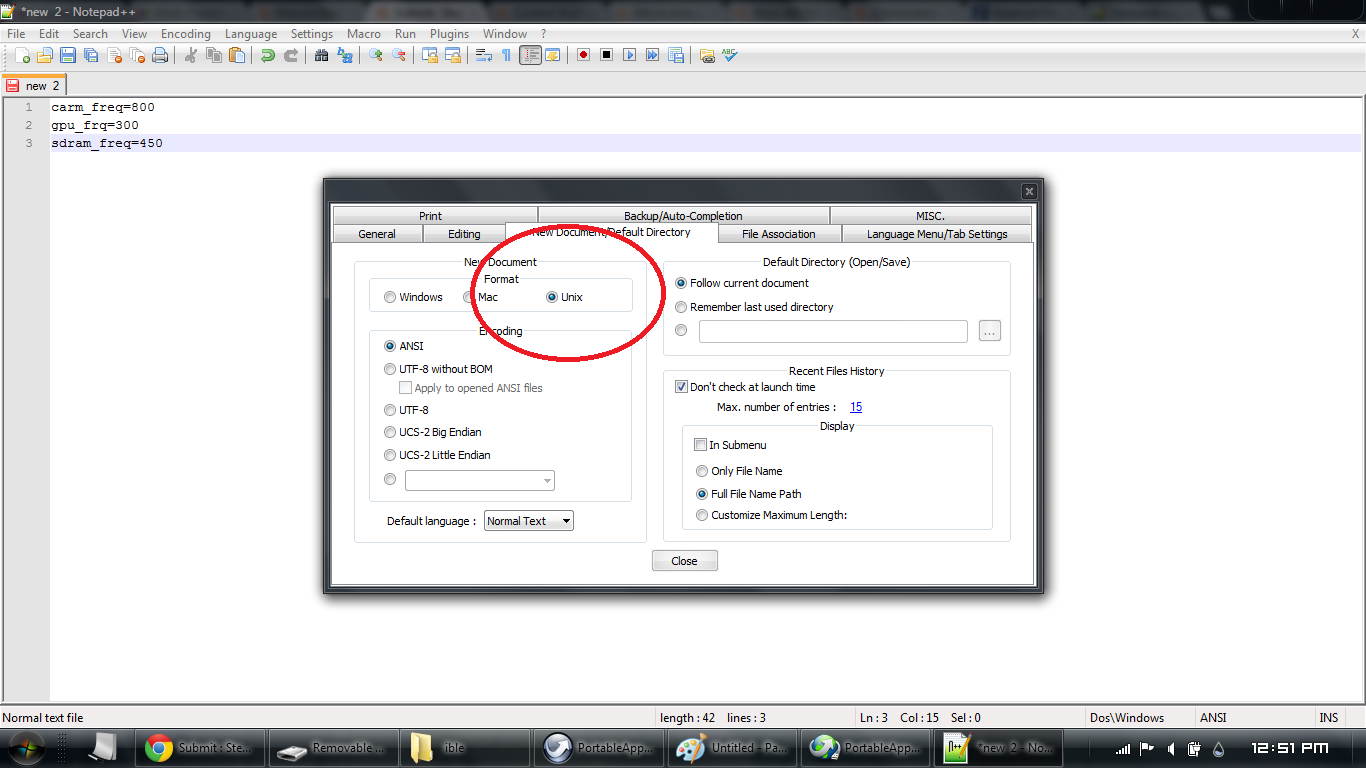The width and height of the screenshot is (1366, 768).
Task: Click the Print toolbar icon
Action: click(160, 56)
